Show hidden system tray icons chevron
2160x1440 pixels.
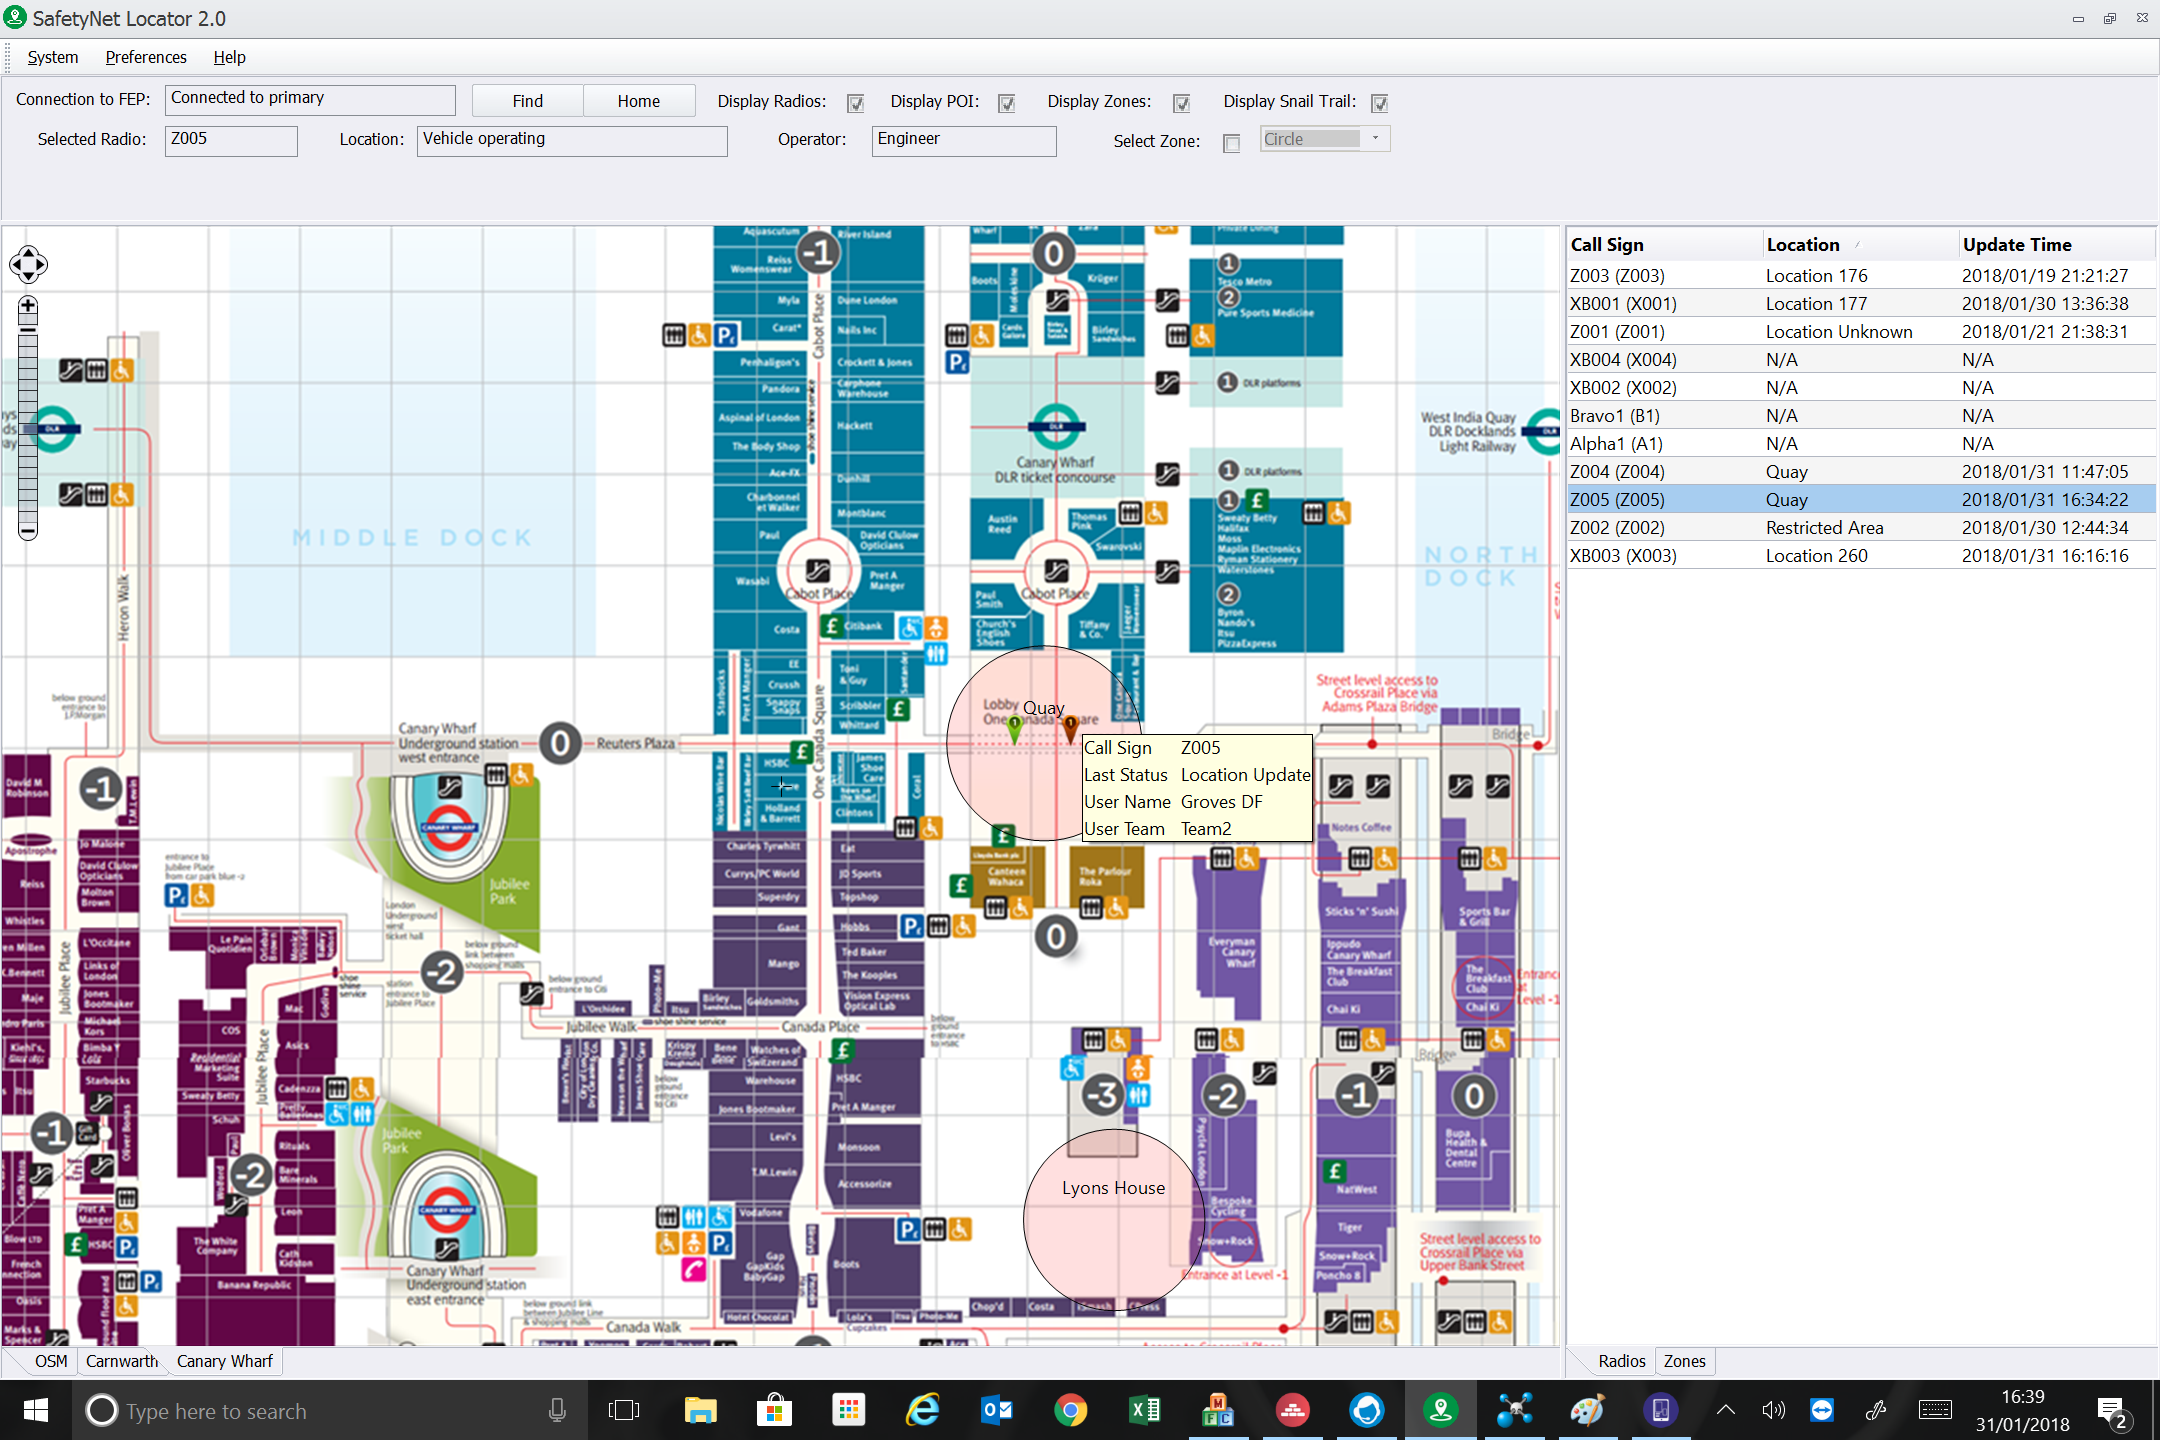coord(1725,1411)
